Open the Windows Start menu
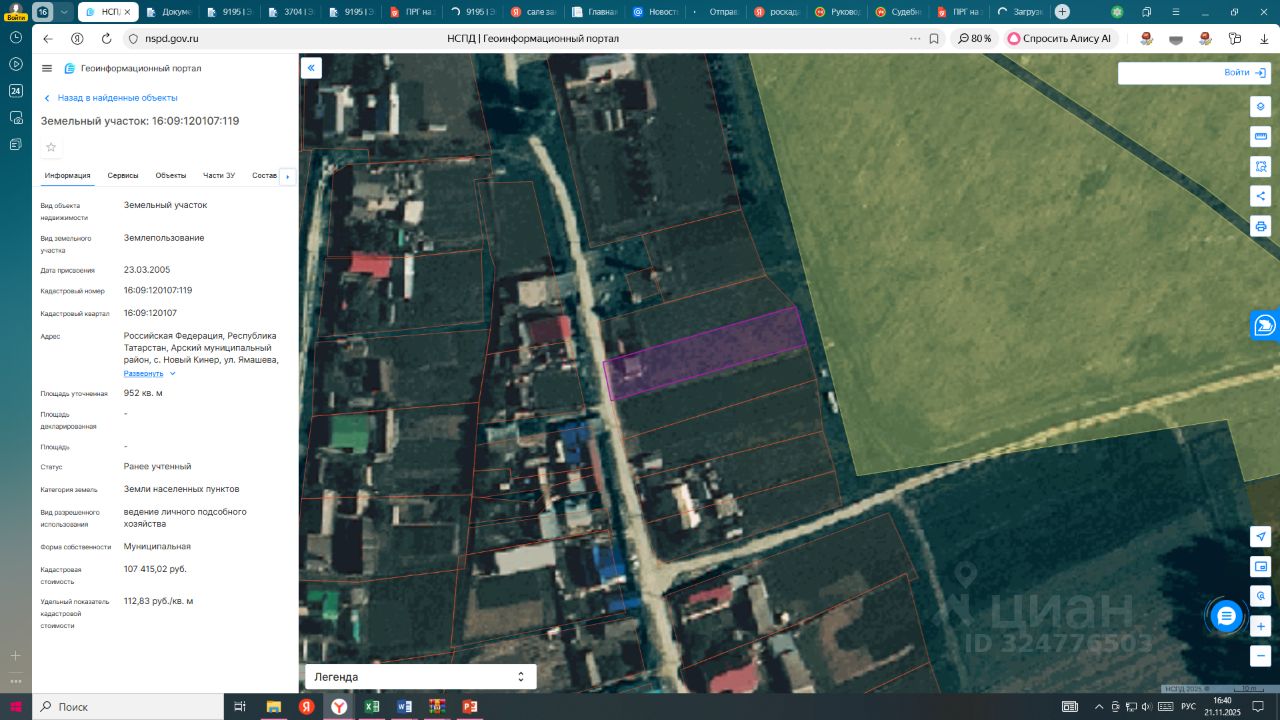Viewport: 1280px width, 720px height. [x=15, y=707]
